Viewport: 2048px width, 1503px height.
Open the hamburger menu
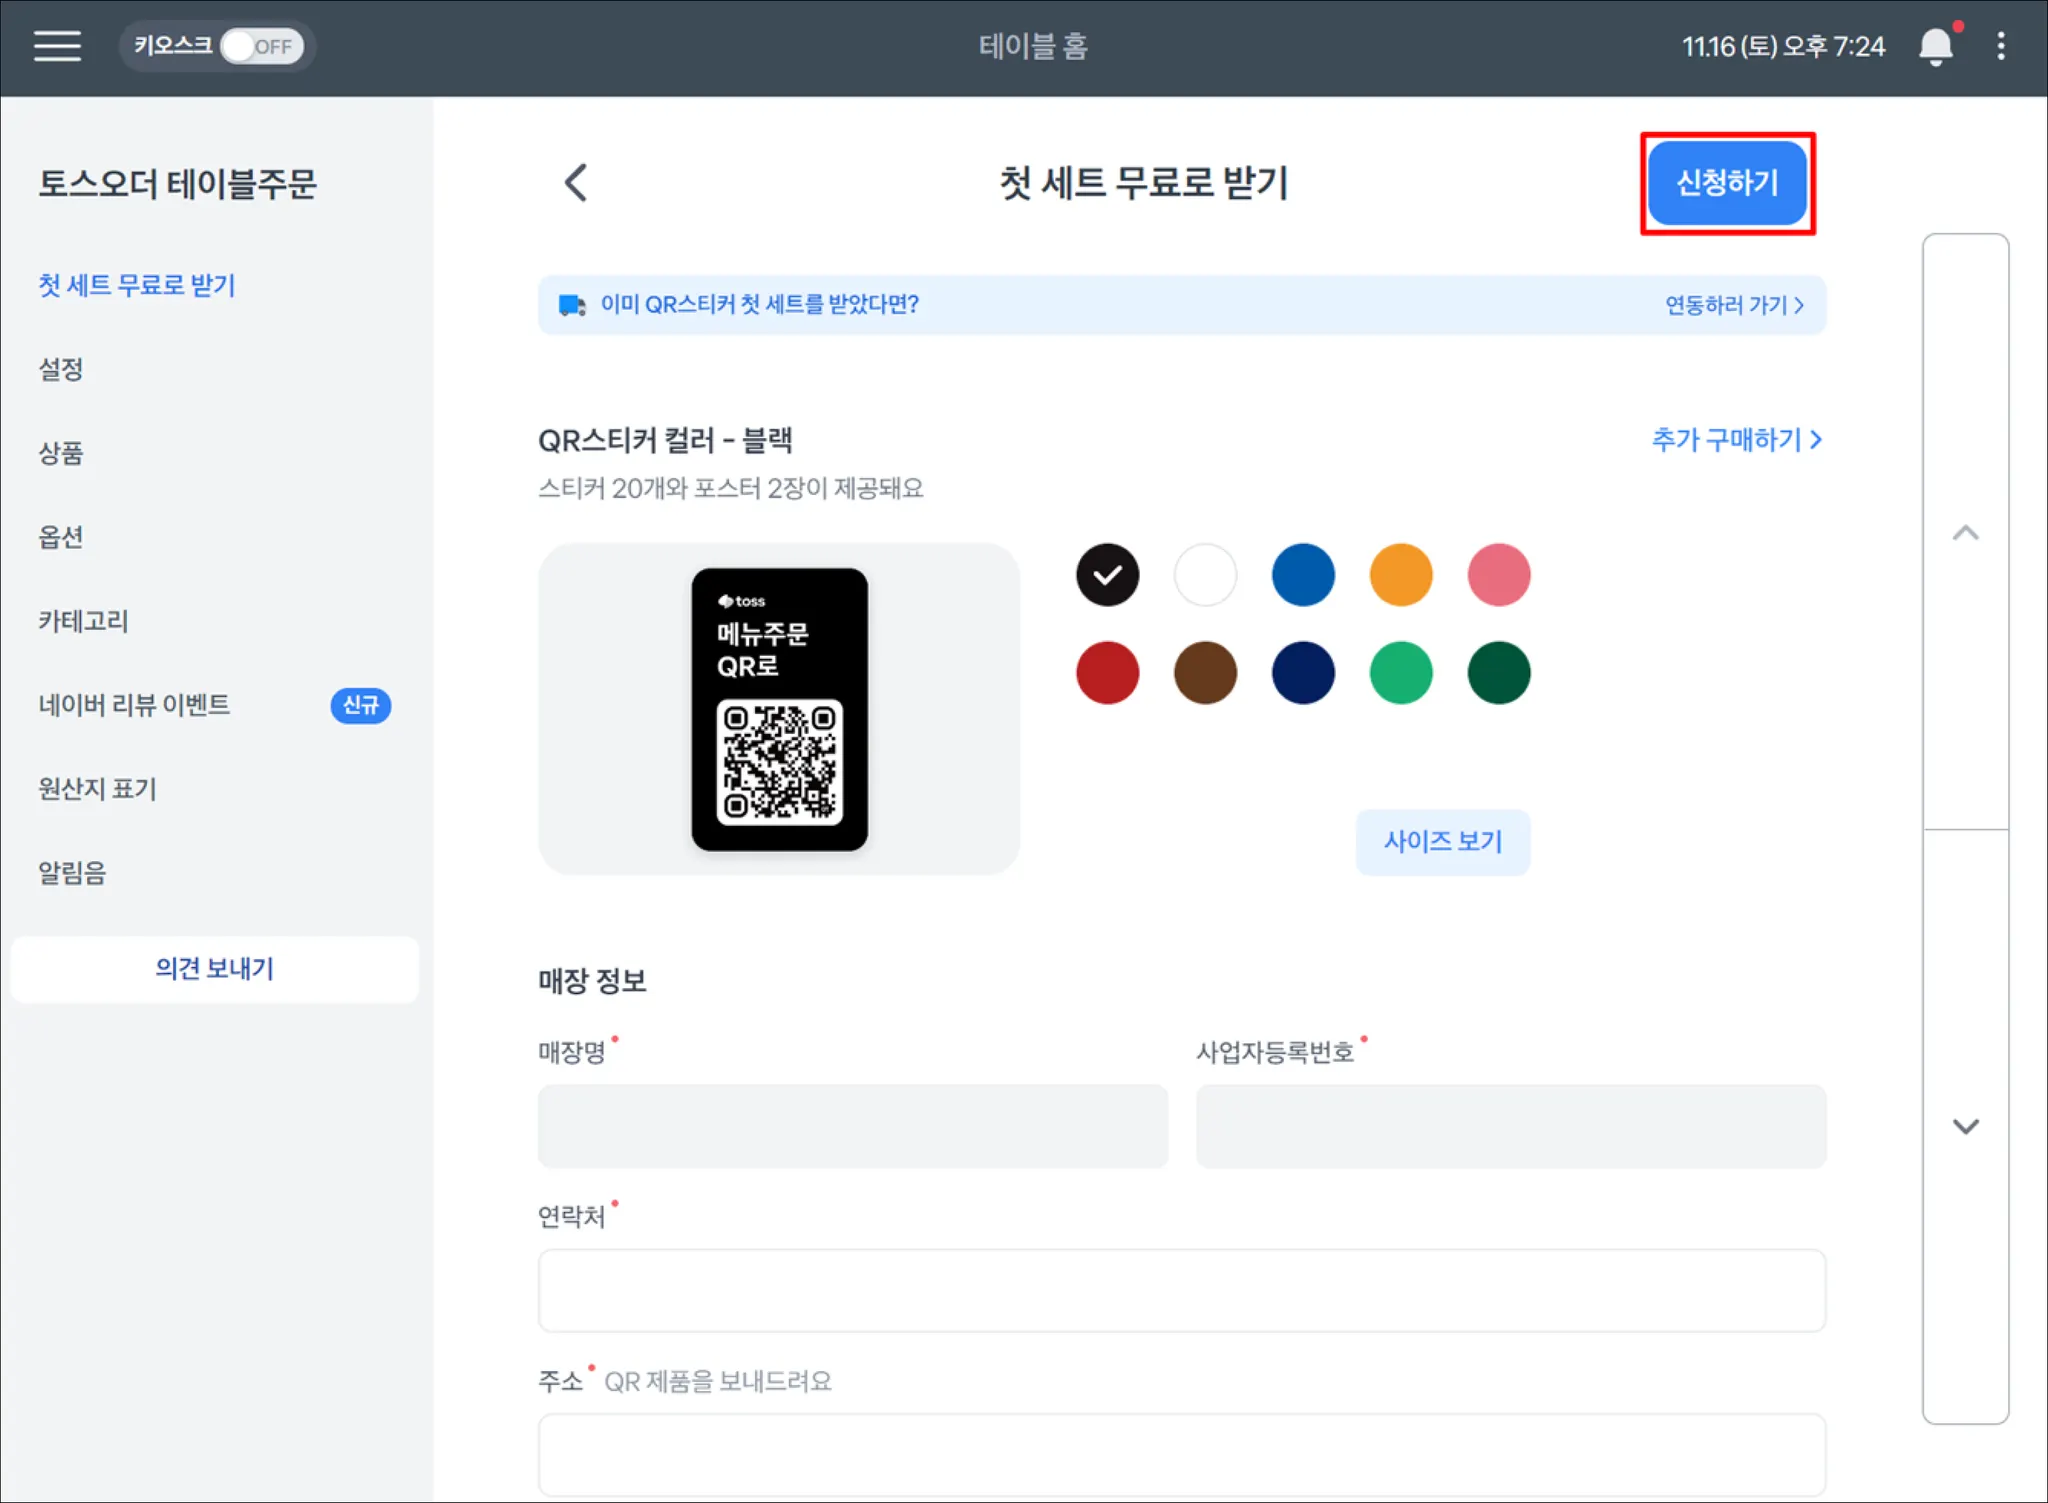click(x=57, y=46)
